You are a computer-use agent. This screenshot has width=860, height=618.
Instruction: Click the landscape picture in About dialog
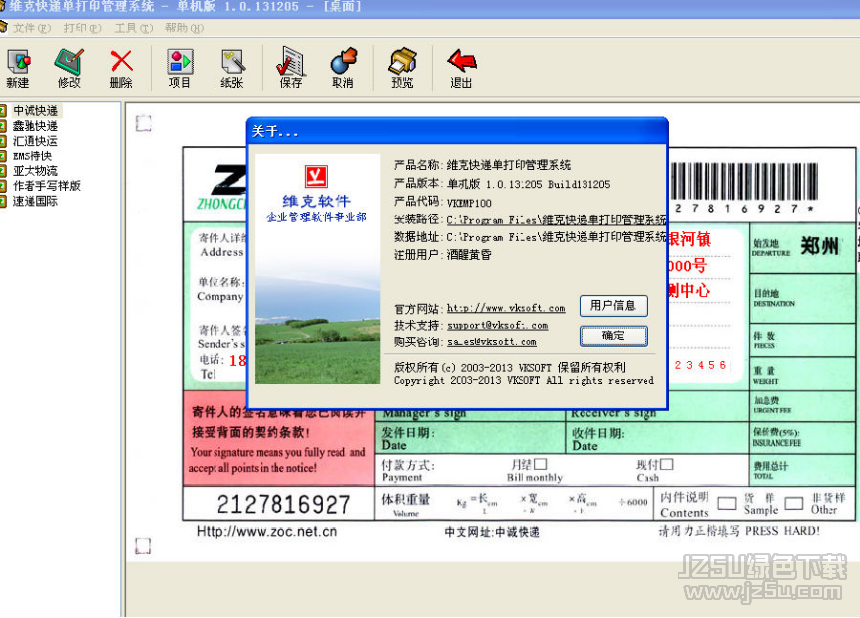point(318,326)
